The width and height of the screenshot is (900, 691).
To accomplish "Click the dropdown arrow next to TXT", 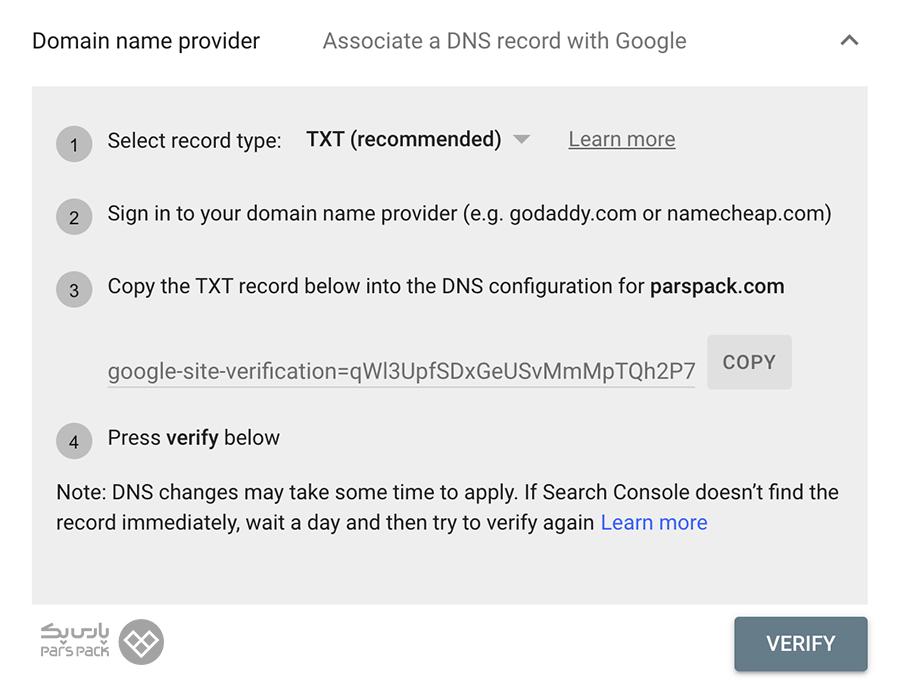I will coord(521,139).
